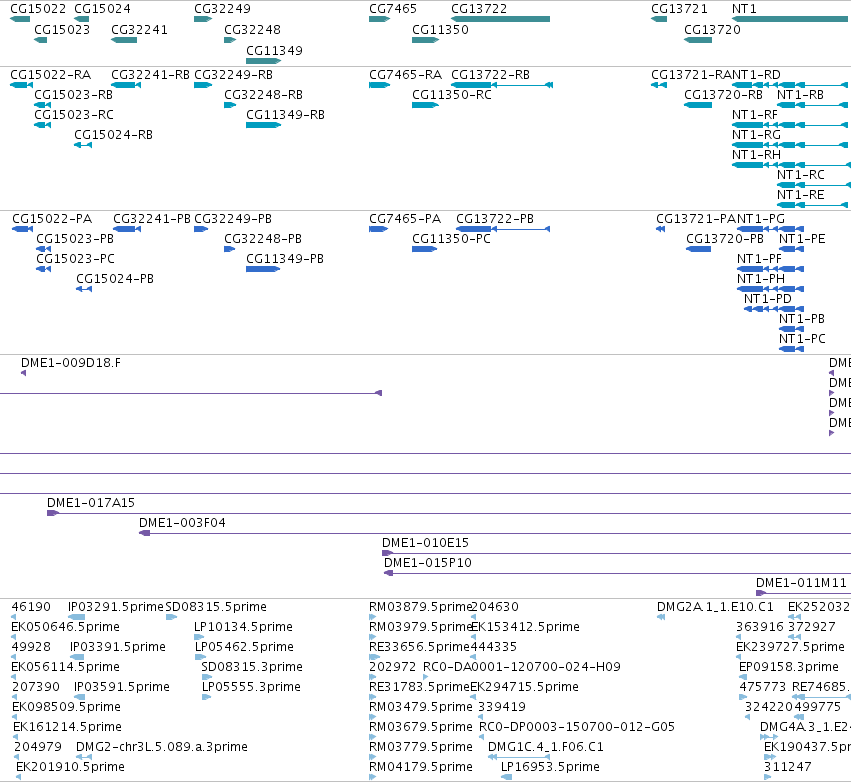The width and height of the screenshot is (851, 782).
Task: Click protein CG13720-PB
Action: point(725,239)
